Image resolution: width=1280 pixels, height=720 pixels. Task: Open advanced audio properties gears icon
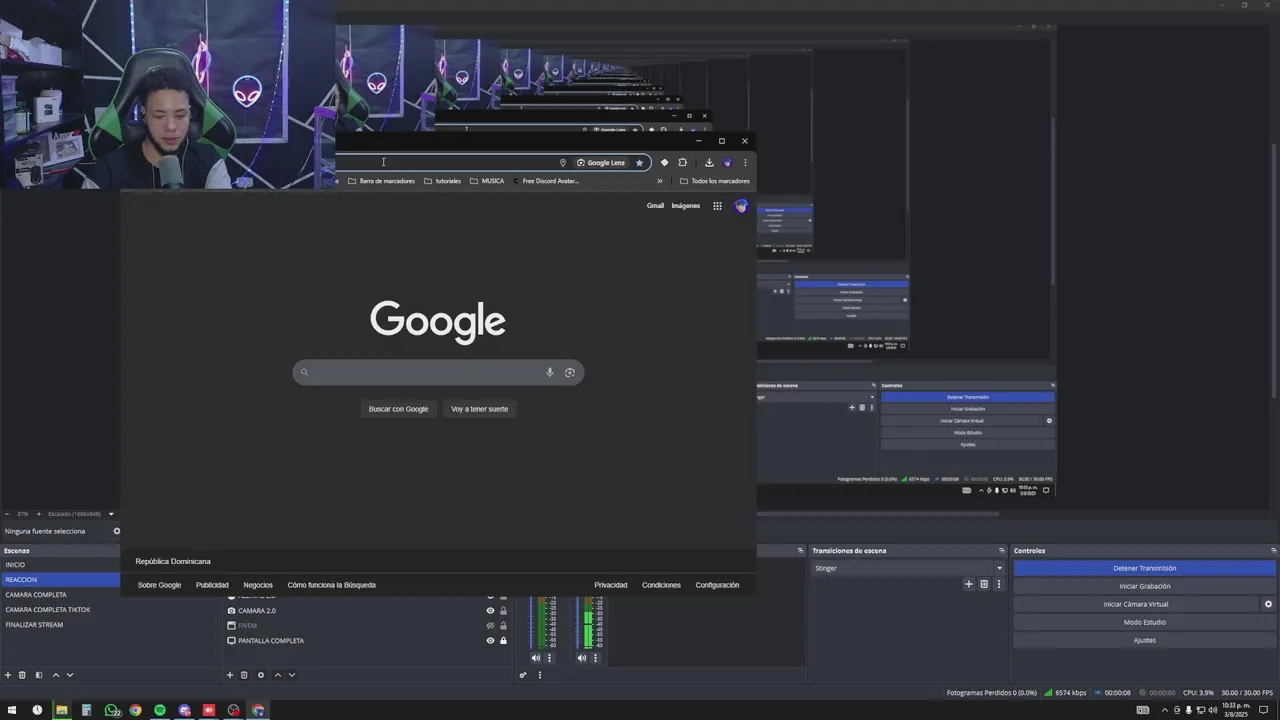coord(523,675)
